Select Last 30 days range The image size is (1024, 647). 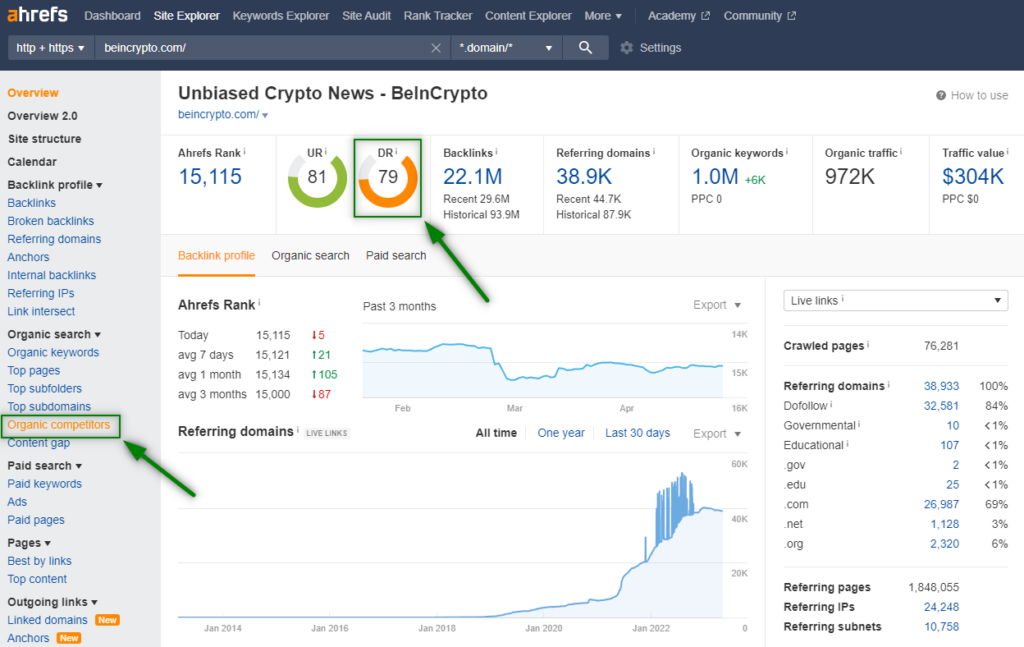(x=637, y=433)
